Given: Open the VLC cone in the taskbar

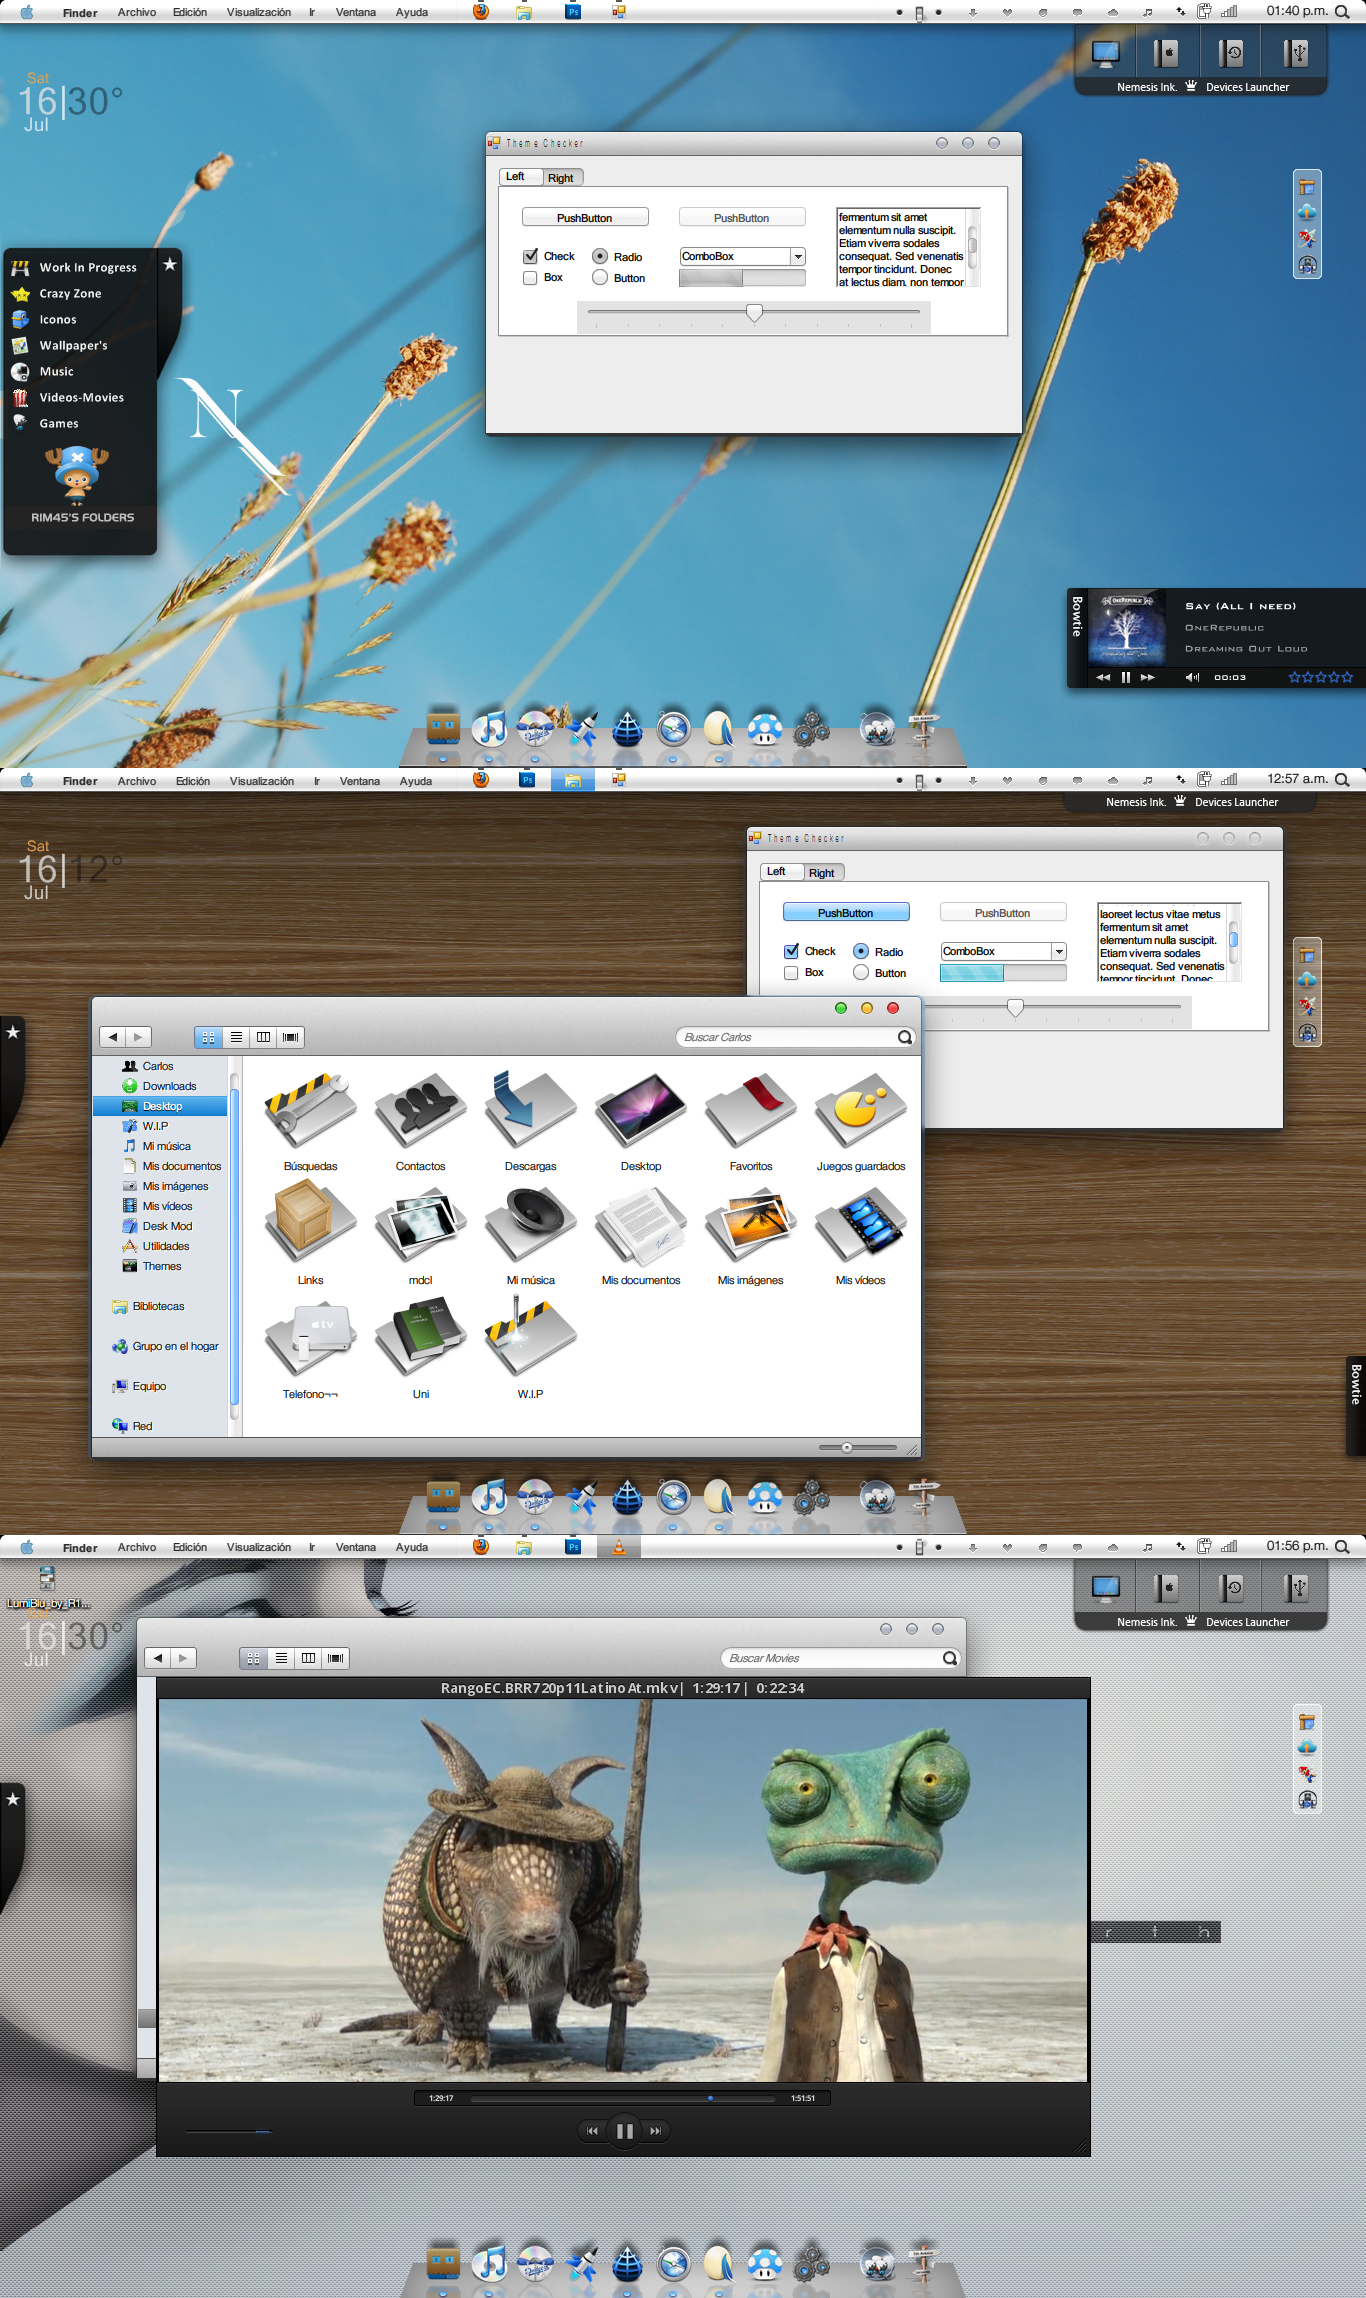Looking at the screenshot, I should (x=619, y=1547).
